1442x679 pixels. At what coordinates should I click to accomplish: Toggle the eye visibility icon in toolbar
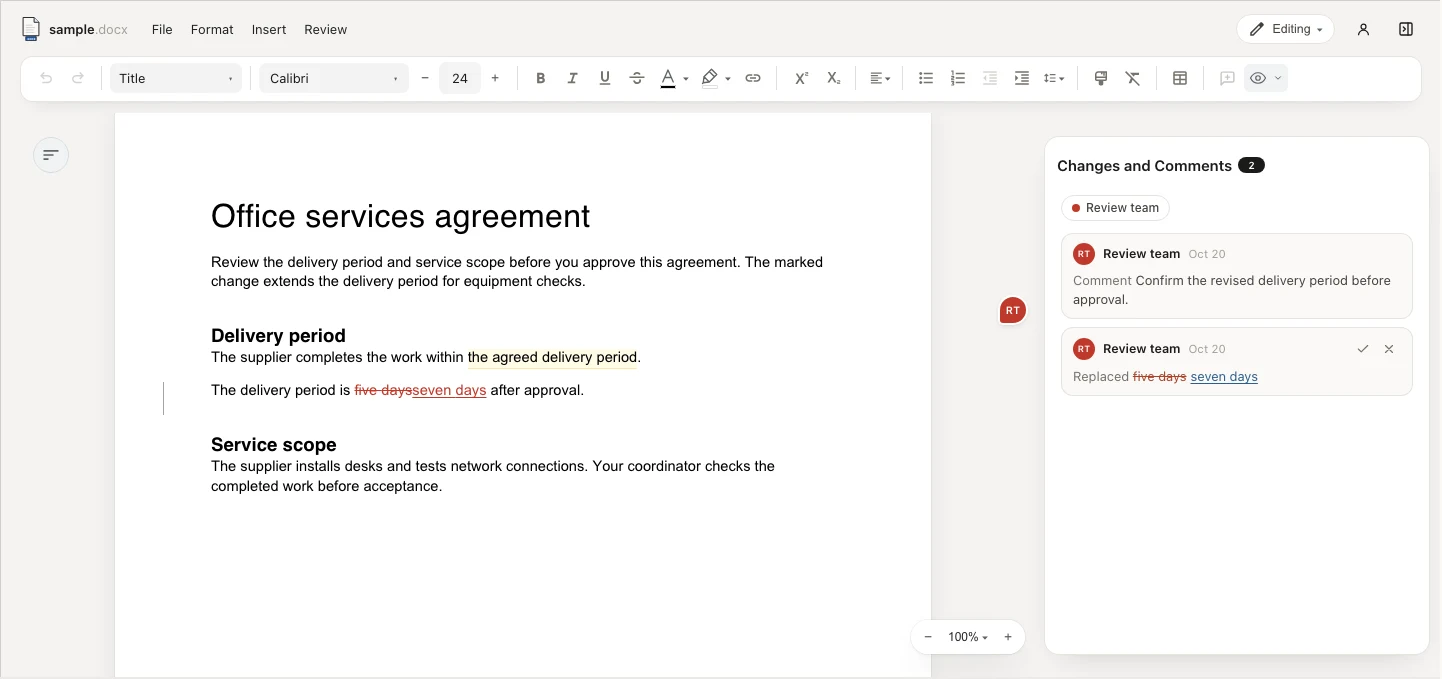[1258, 78]
